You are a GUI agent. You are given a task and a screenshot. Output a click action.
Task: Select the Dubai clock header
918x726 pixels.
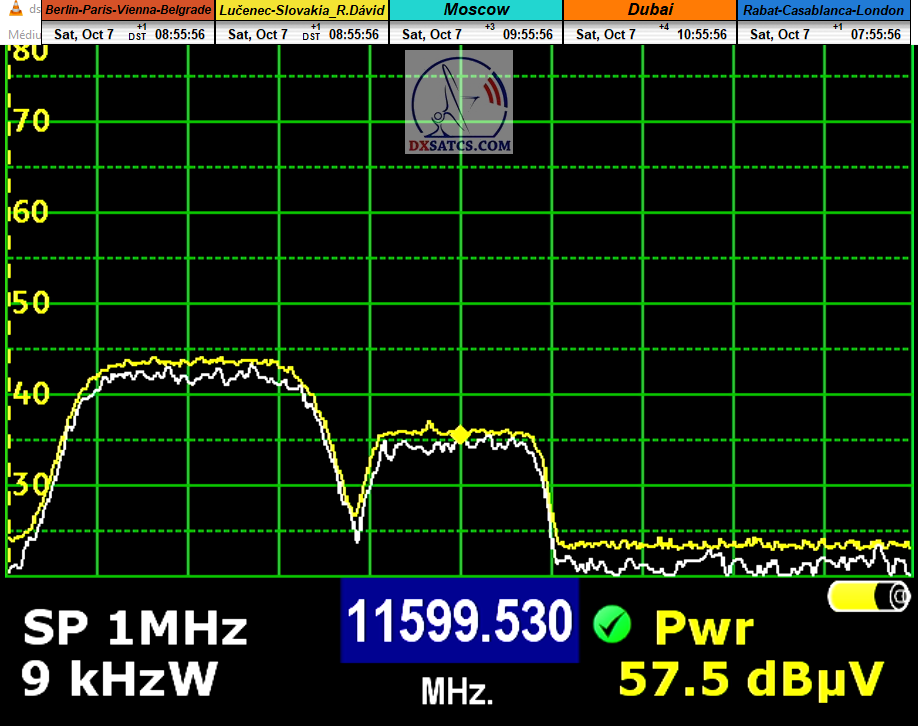coord(650,10)
